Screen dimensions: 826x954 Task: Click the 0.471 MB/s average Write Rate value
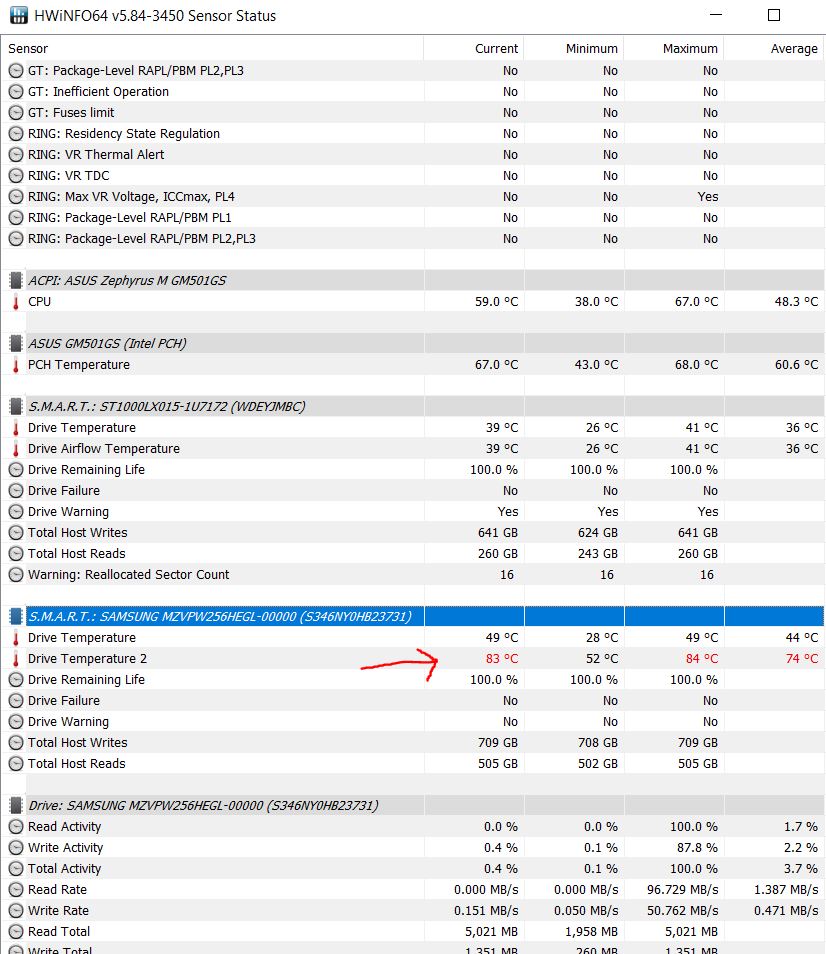point(786,911)
